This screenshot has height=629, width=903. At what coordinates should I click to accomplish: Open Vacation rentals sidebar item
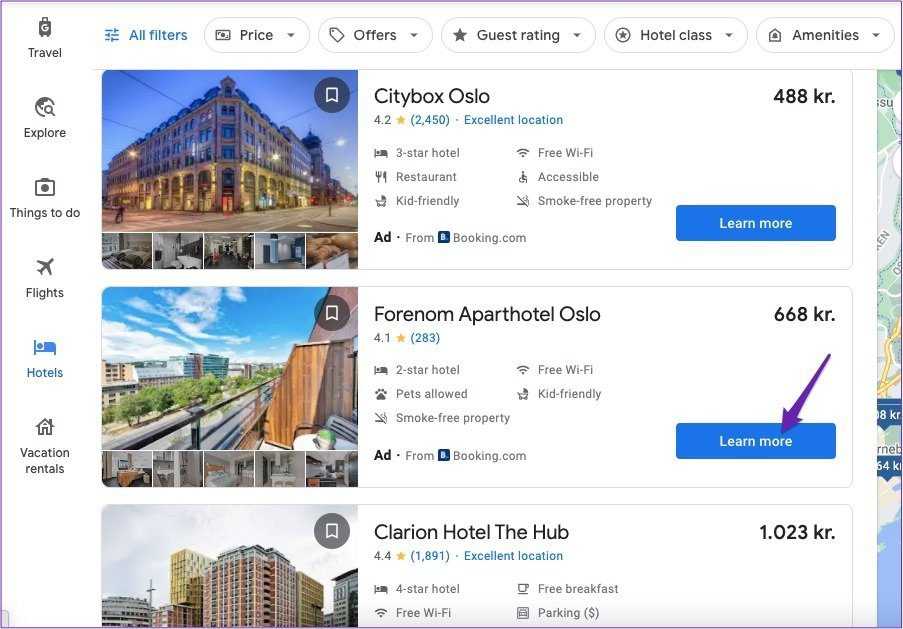point(44,446)
